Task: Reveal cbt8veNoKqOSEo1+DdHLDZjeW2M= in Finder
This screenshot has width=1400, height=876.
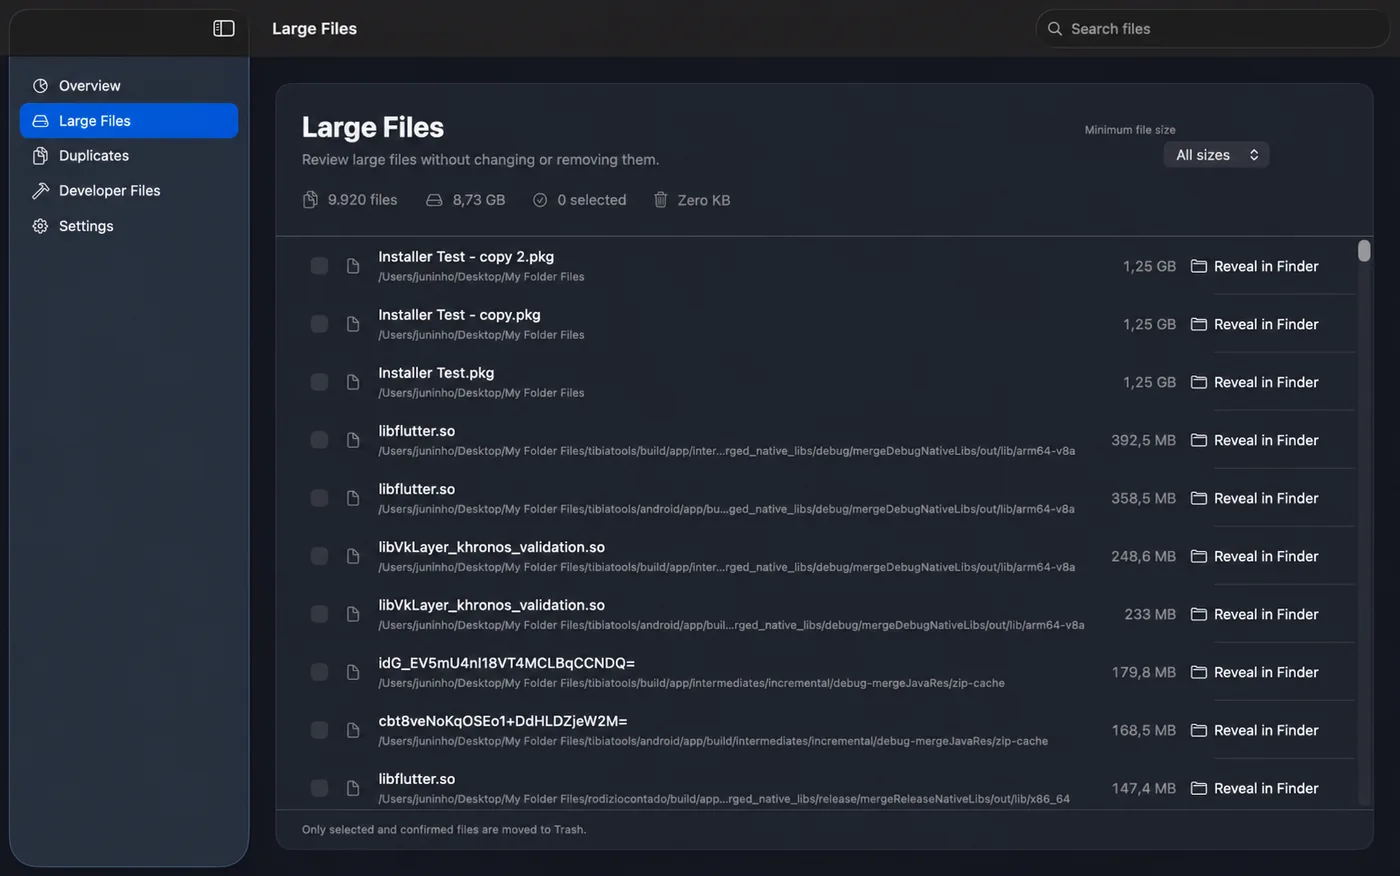Action: [1255, 730]
